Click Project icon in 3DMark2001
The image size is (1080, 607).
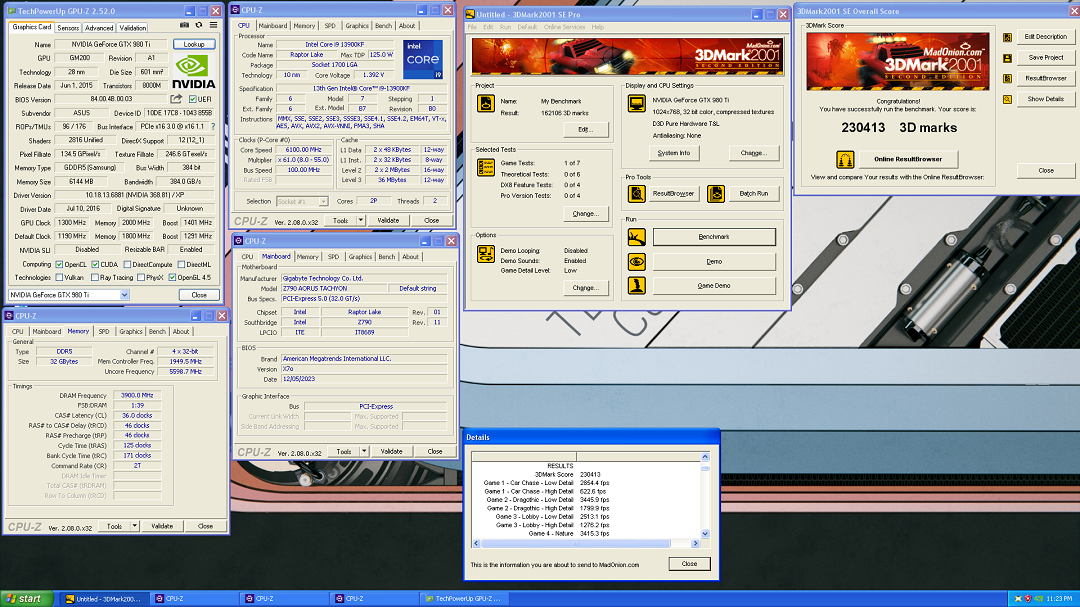tap(486, 104)
